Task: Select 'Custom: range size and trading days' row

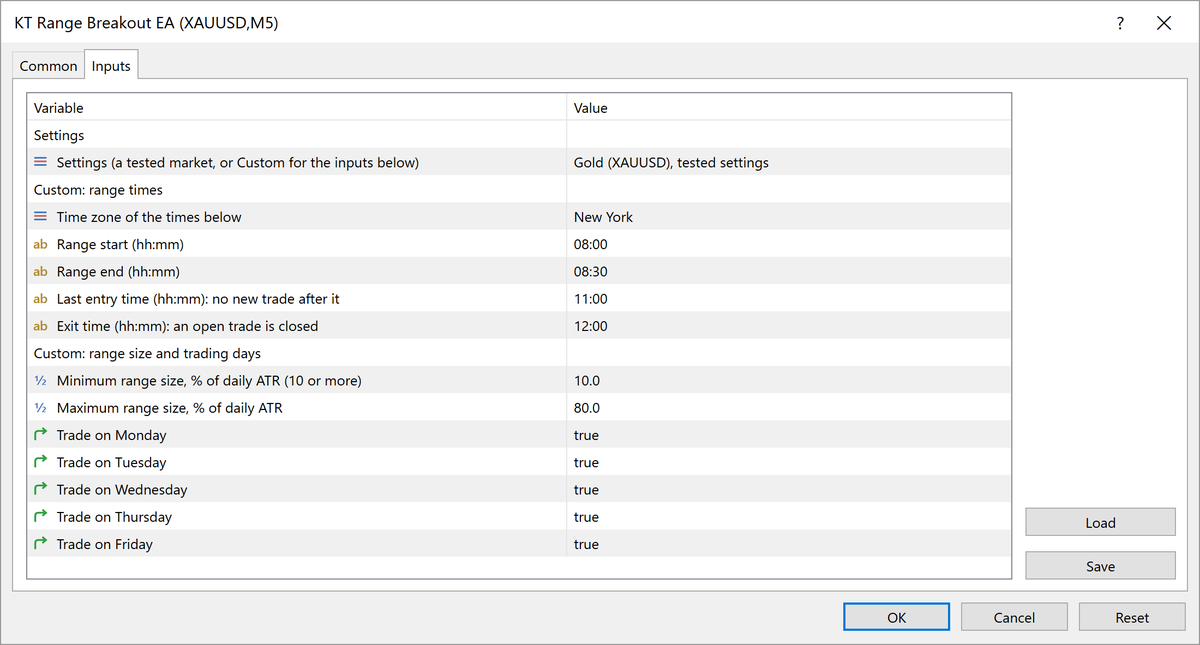Action: pyautogui.click(x=519, y=353)
